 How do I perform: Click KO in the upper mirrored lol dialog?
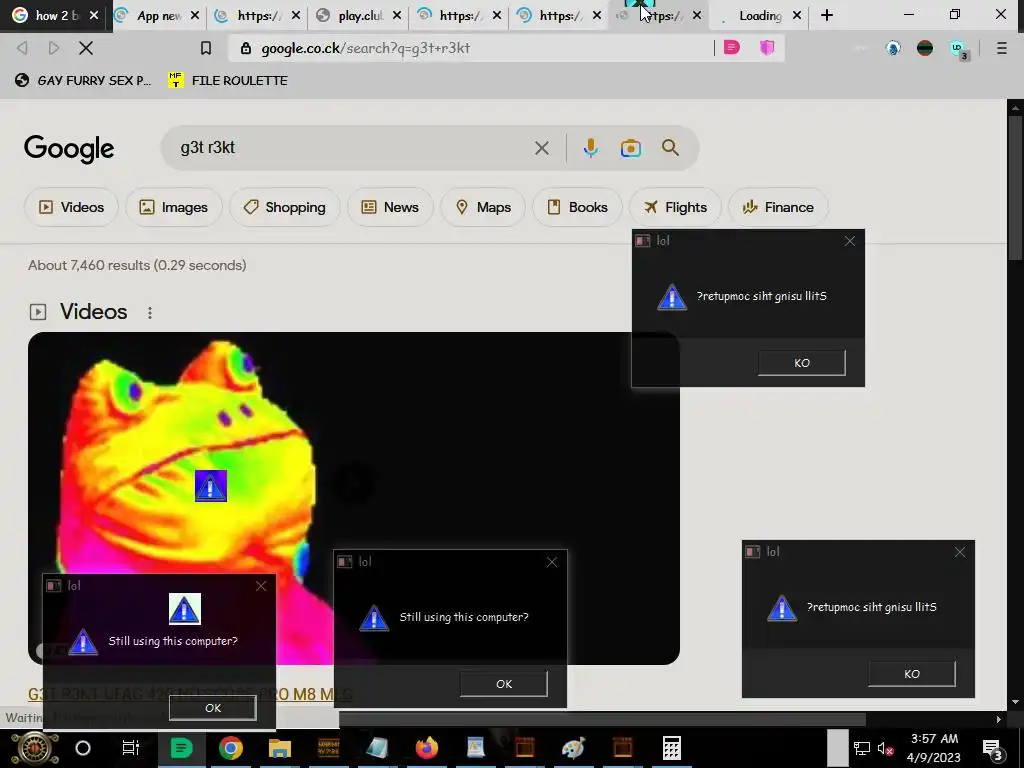click(x=801, y=363)
